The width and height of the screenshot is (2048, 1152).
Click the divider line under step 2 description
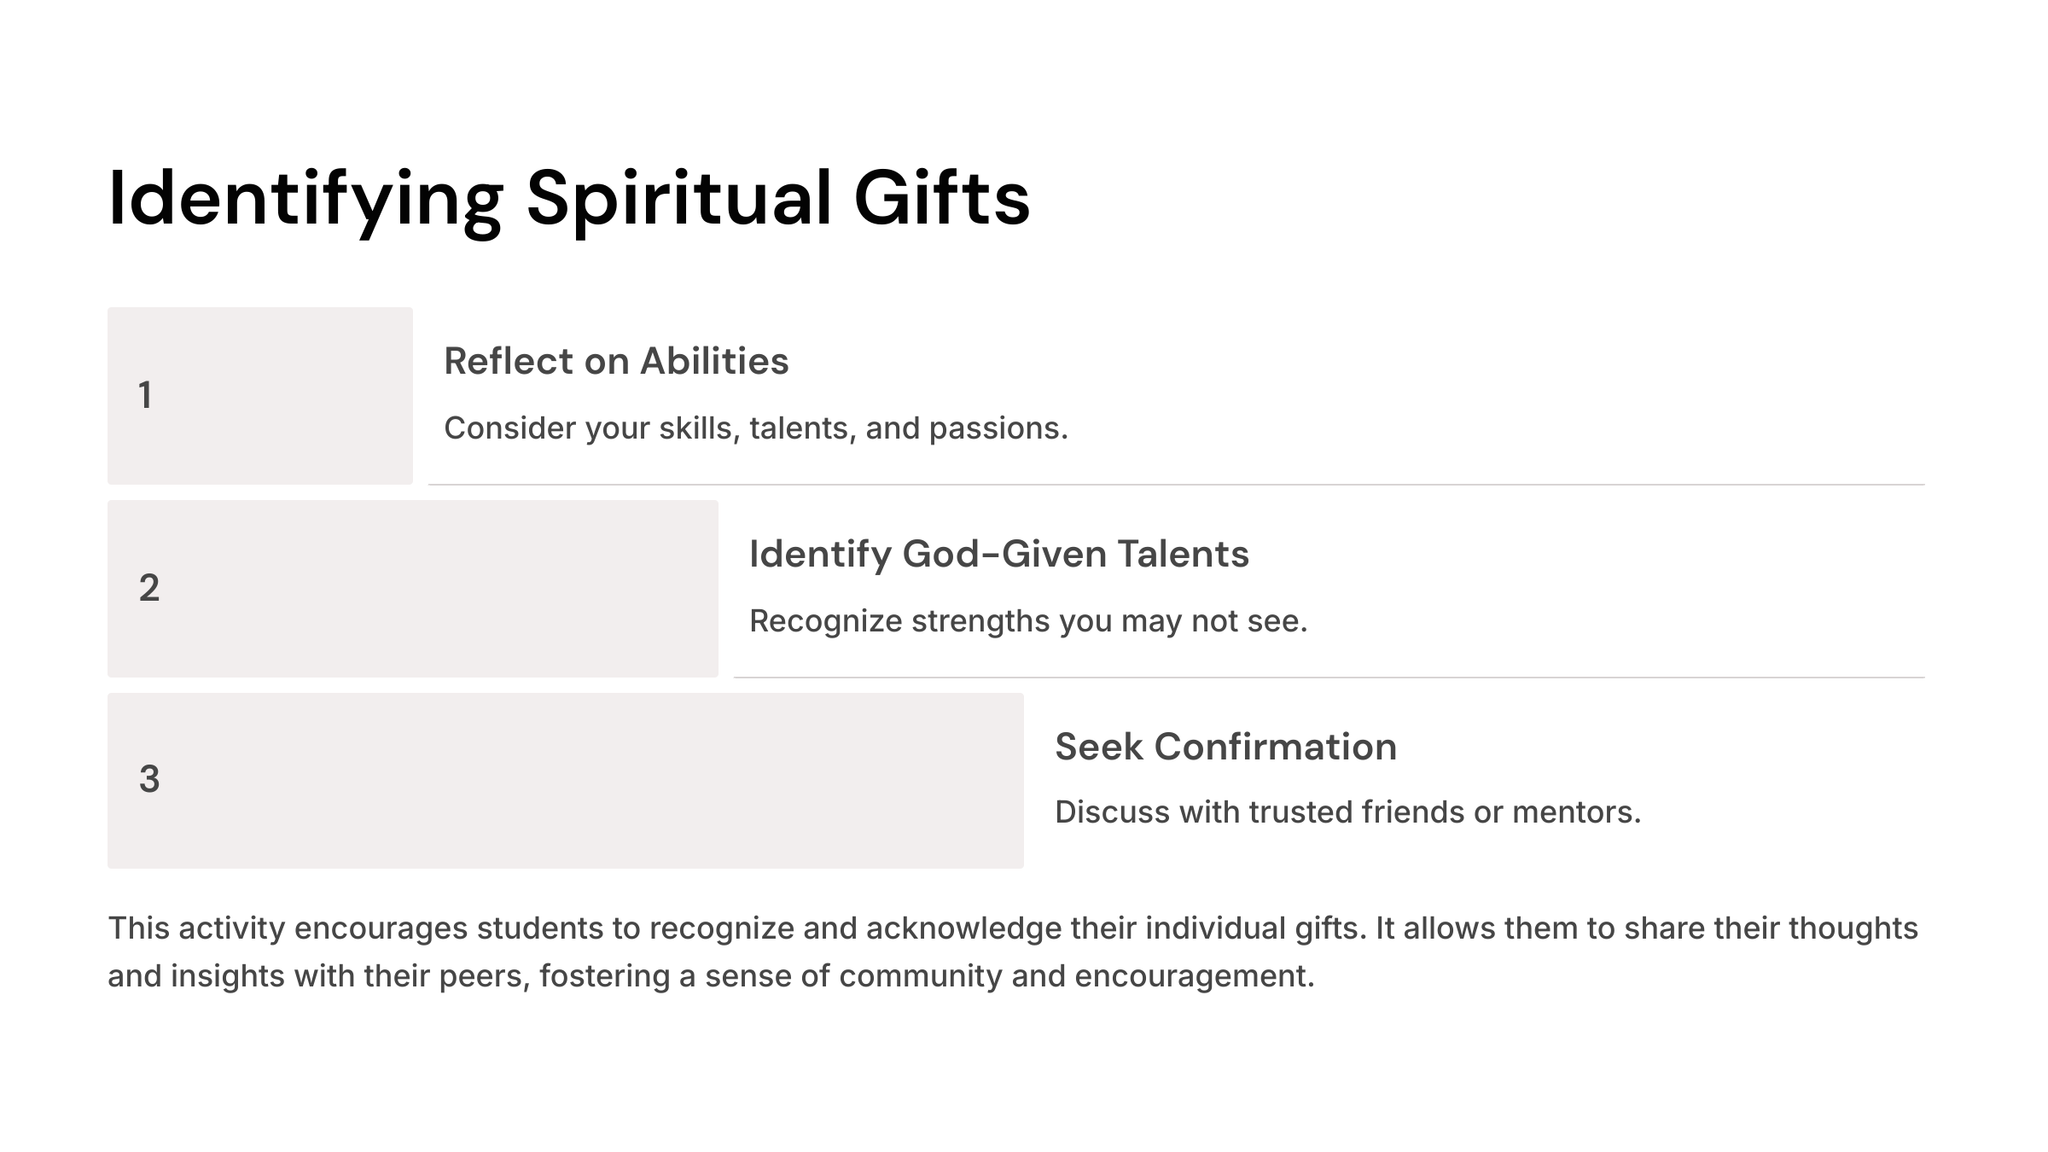coord(1328,678)
